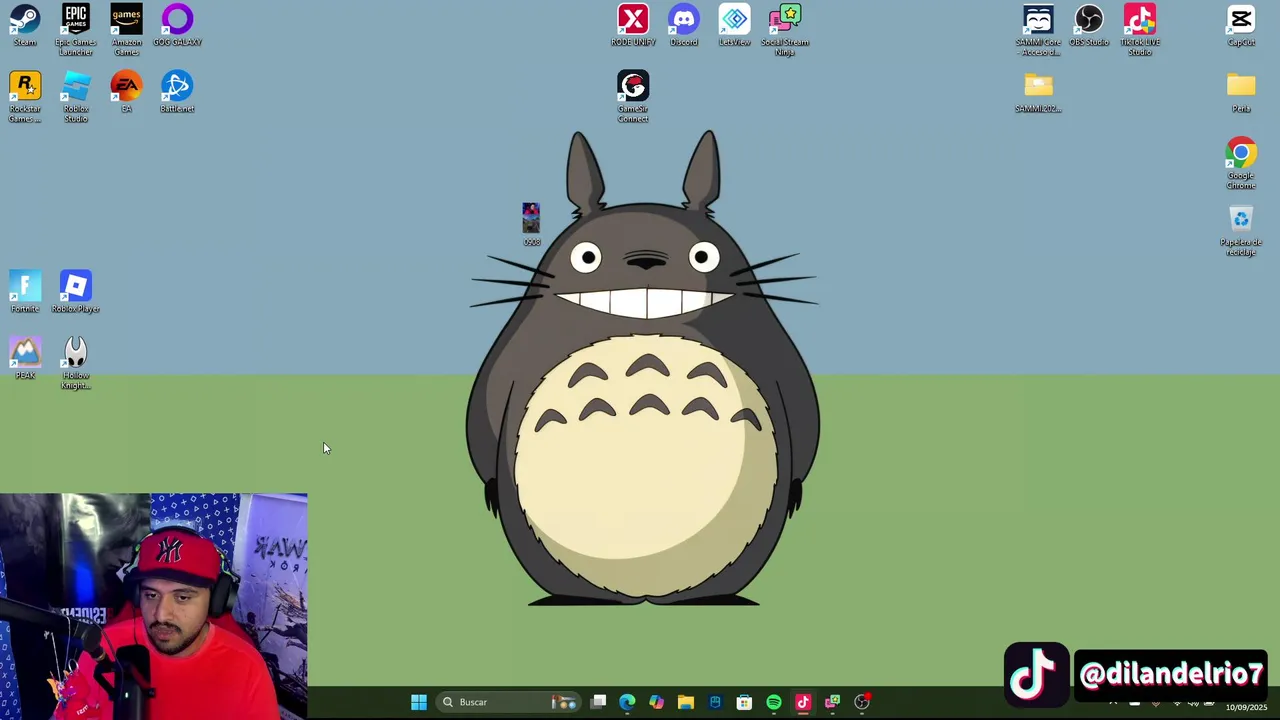Select the Roblox Studio shortcut
The image size is (1280, 720).
click(x=76, y=97)
